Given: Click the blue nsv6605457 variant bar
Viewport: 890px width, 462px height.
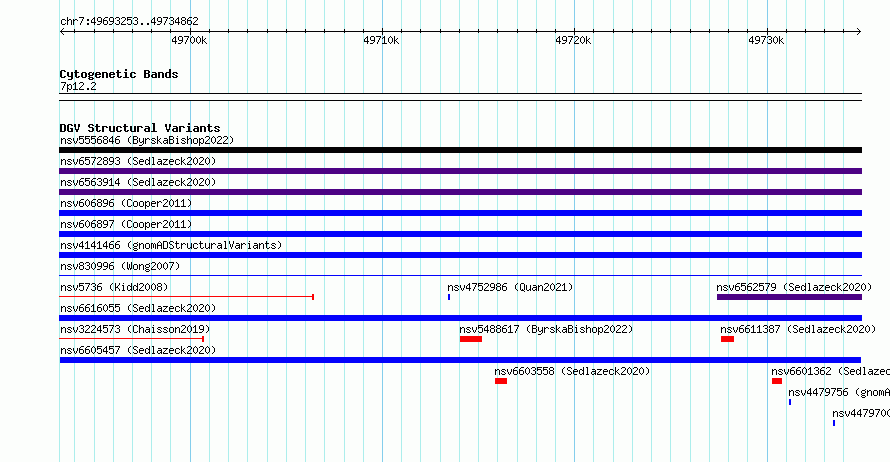Looking at the screenshot, I should [460, 360].
